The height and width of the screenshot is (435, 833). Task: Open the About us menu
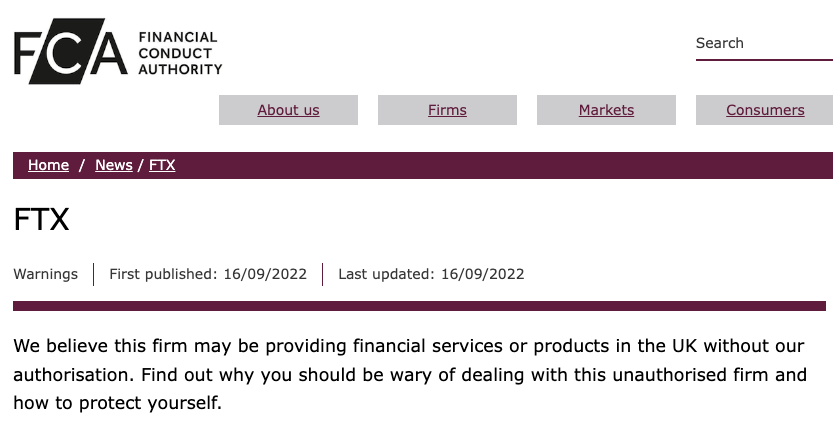(288, 110)
